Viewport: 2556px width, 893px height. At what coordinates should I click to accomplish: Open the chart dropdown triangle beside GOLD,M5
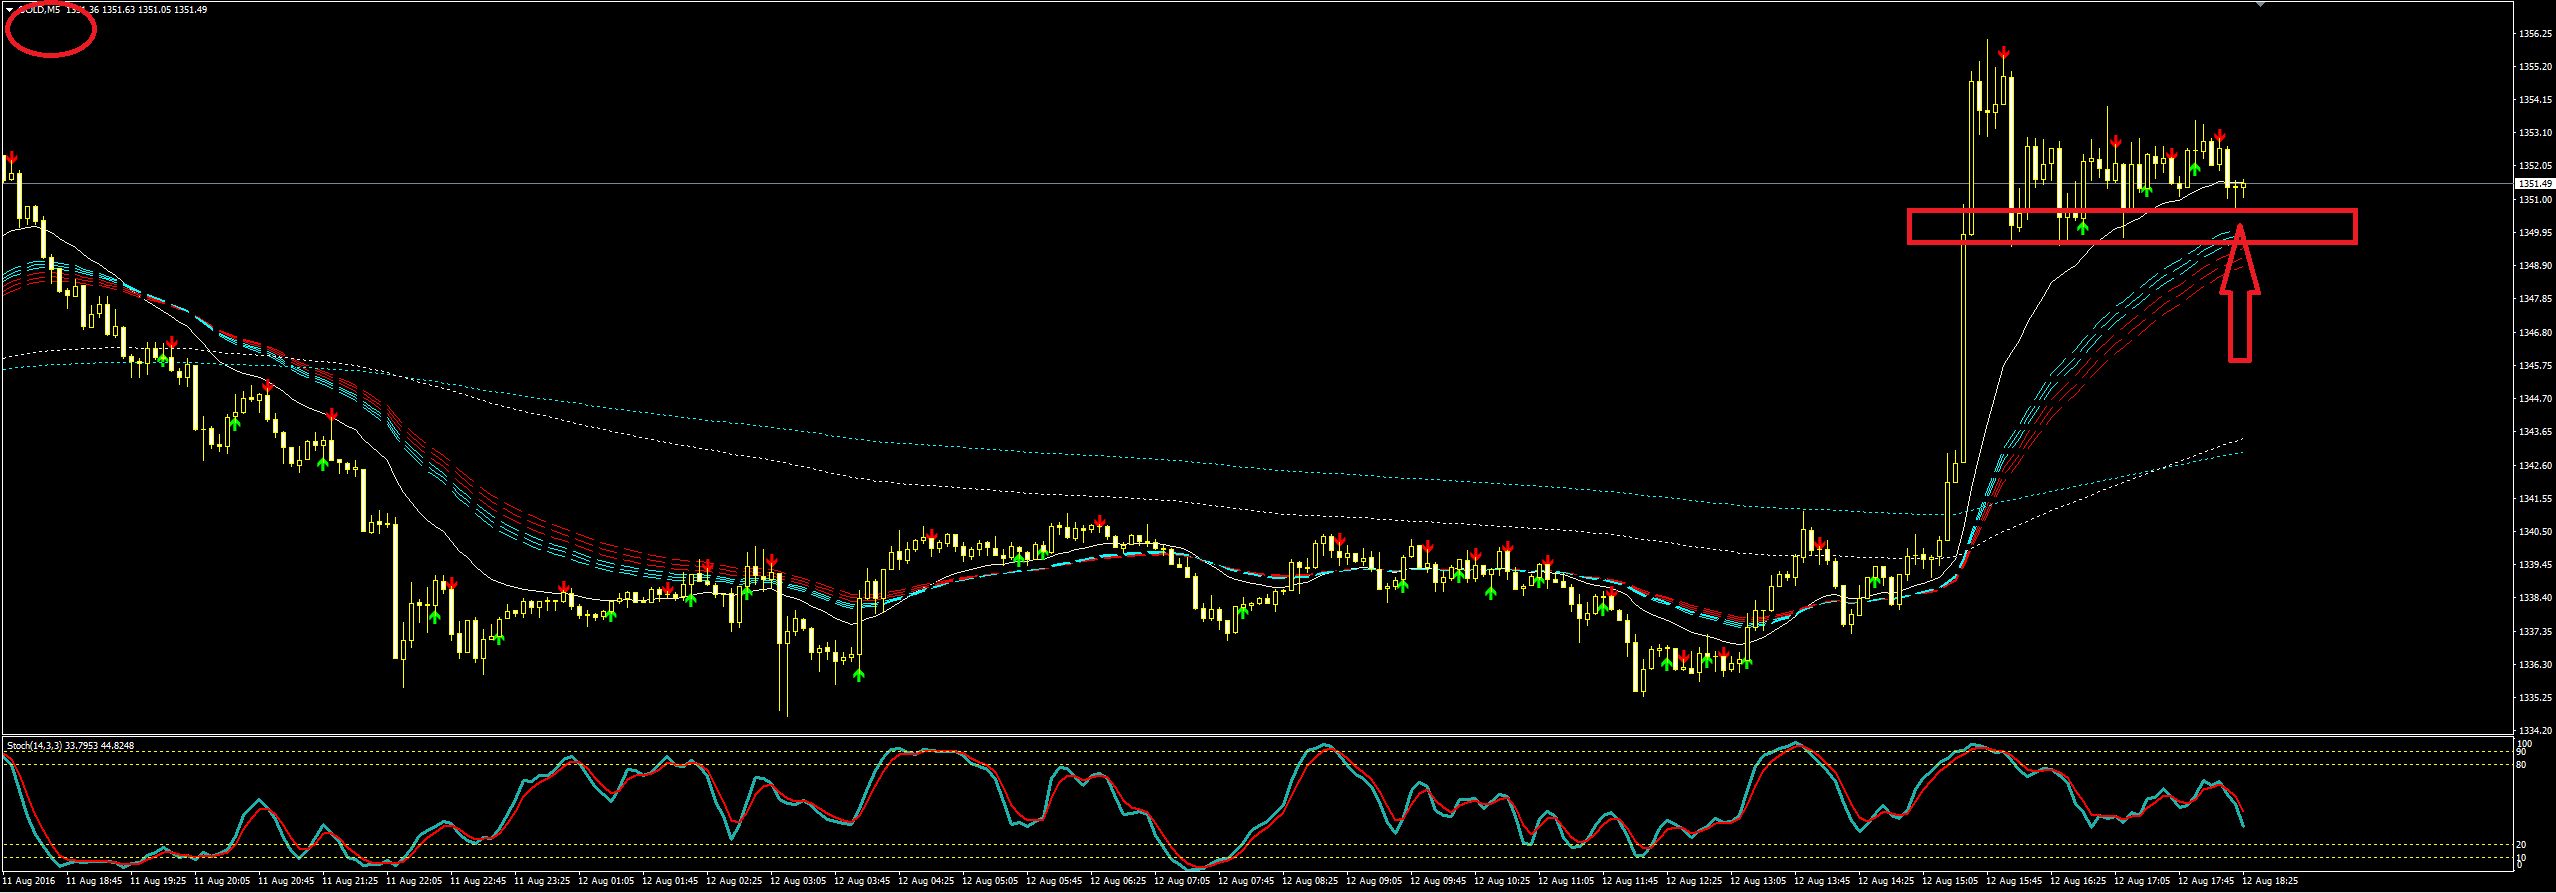pyautogui.click(x=9, y=9)
